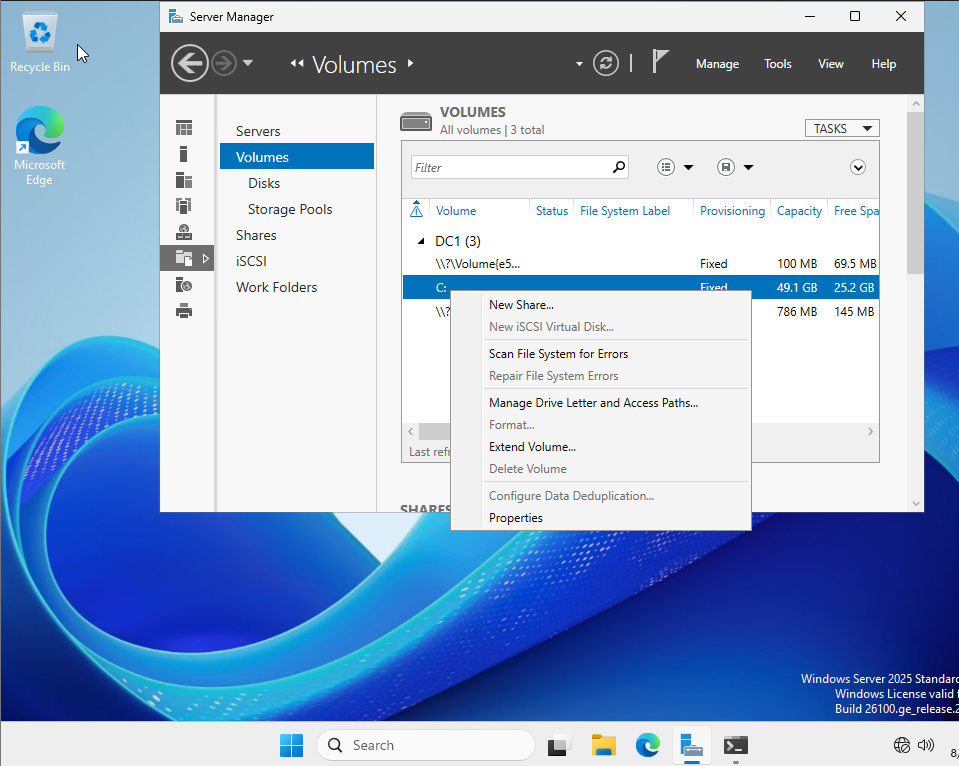The height and width of the screenshot is (766, 959).
Task: Focus the Filter text field
Action: 511,167
